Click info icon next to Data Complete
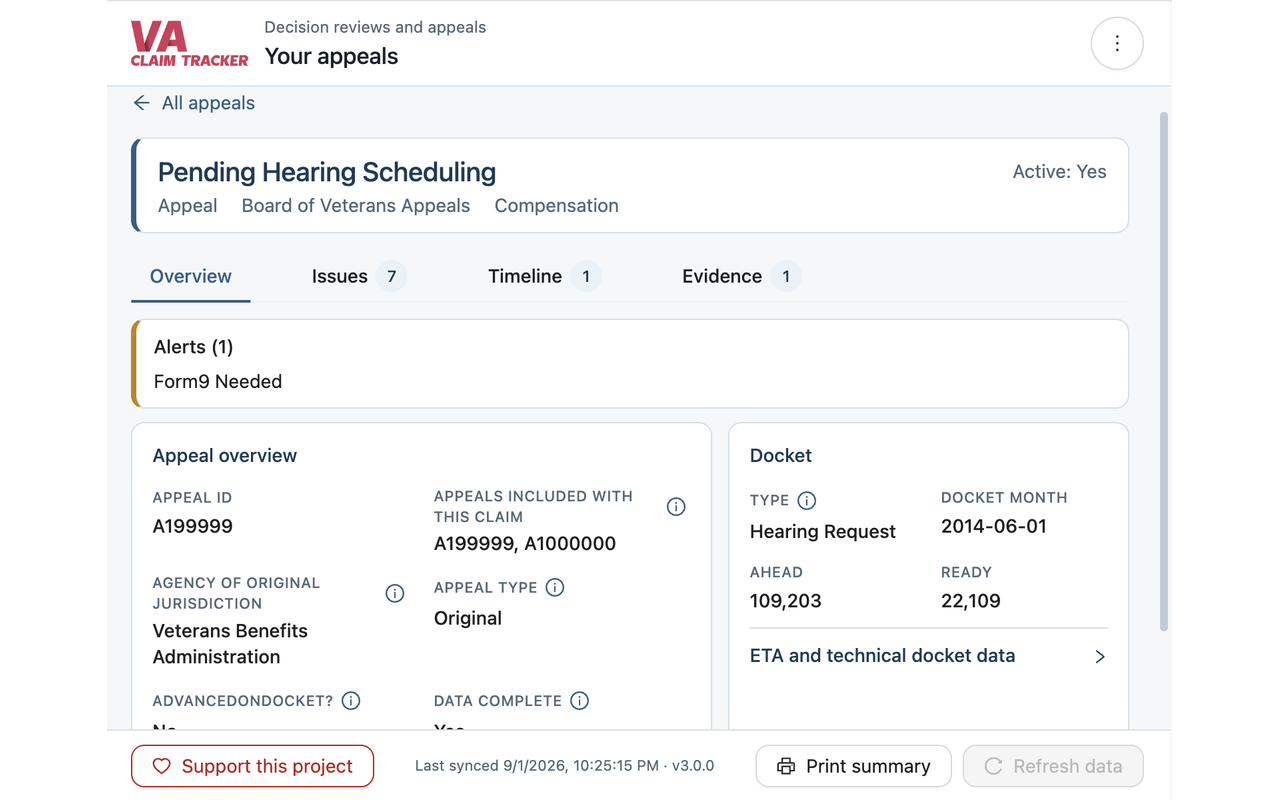Screen dimensions: 1280x800 tap(579, 701)
